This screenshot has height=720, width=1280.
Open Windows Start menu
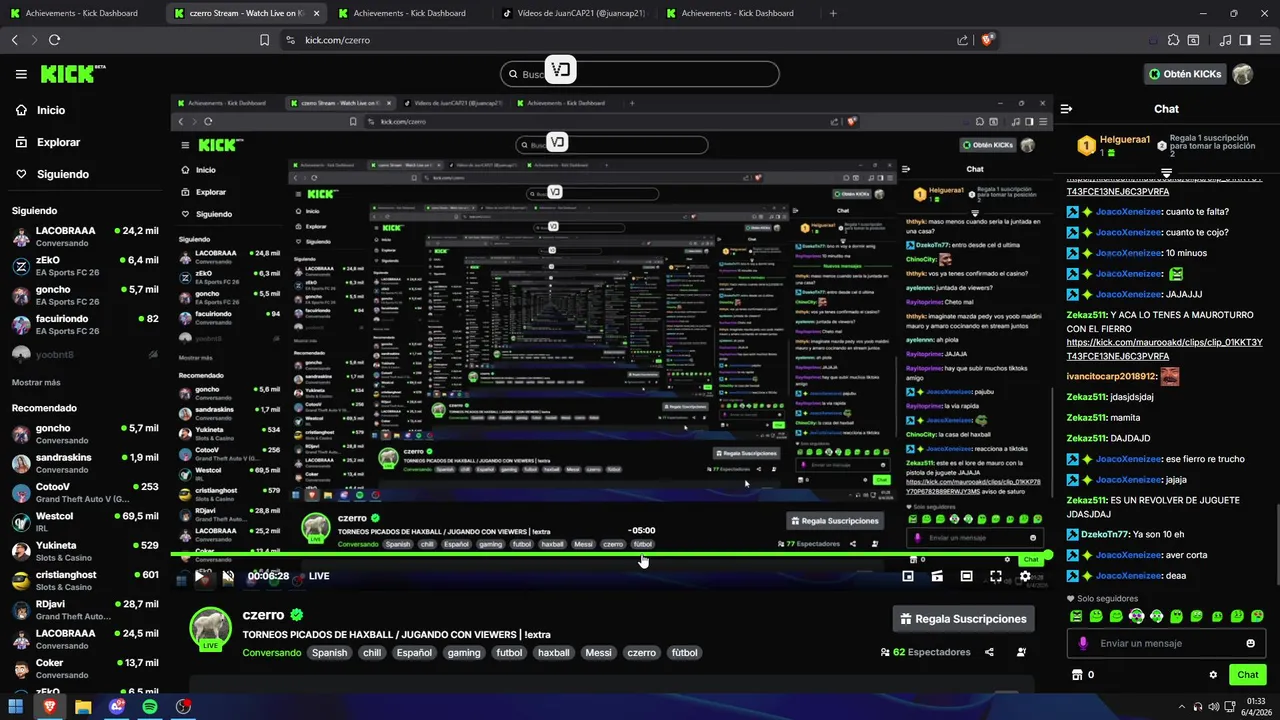coord(16,706)
